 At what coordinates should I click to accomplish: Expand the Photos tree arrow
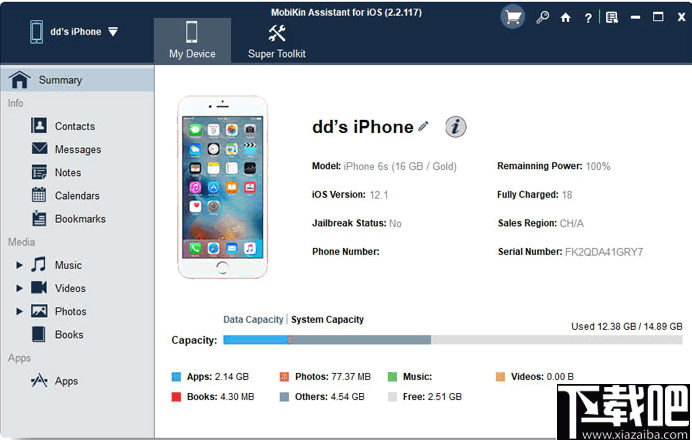point(19,312)
